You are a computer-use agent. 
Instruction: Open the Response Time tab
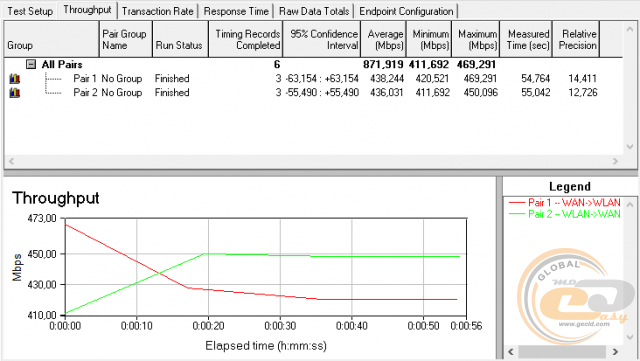click(x=236, y=11)
